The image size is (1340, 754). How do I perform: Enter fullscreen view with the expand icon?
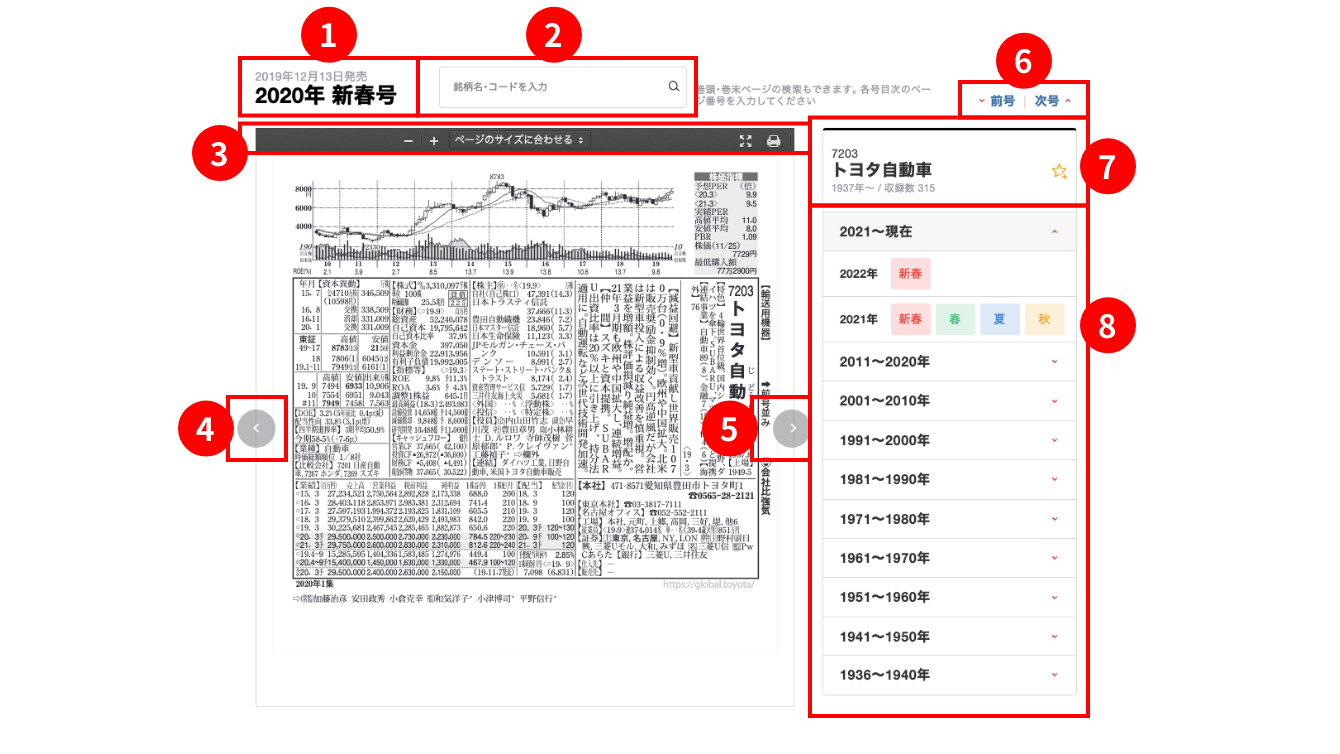tap(745, 141)
